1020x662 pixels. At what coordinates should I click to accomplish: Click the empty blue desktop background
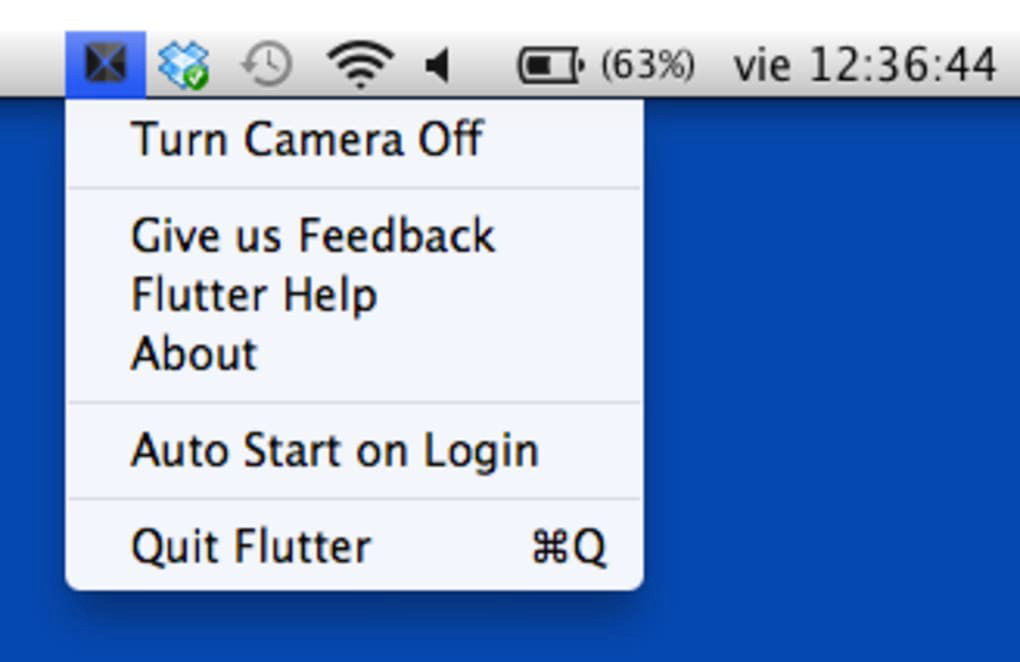click(x=830, y=380)
